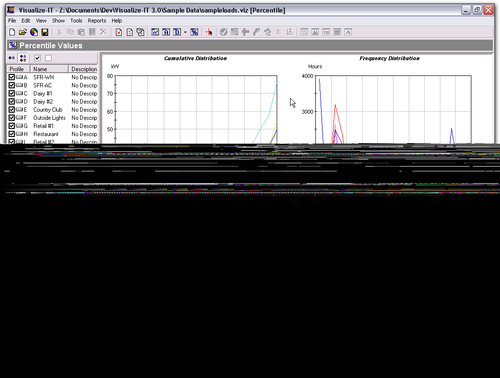Image resolution: width=500 pixels, height=378 pixels.
Task: Click the Percentile view toolbar icon
Action: 194,32
